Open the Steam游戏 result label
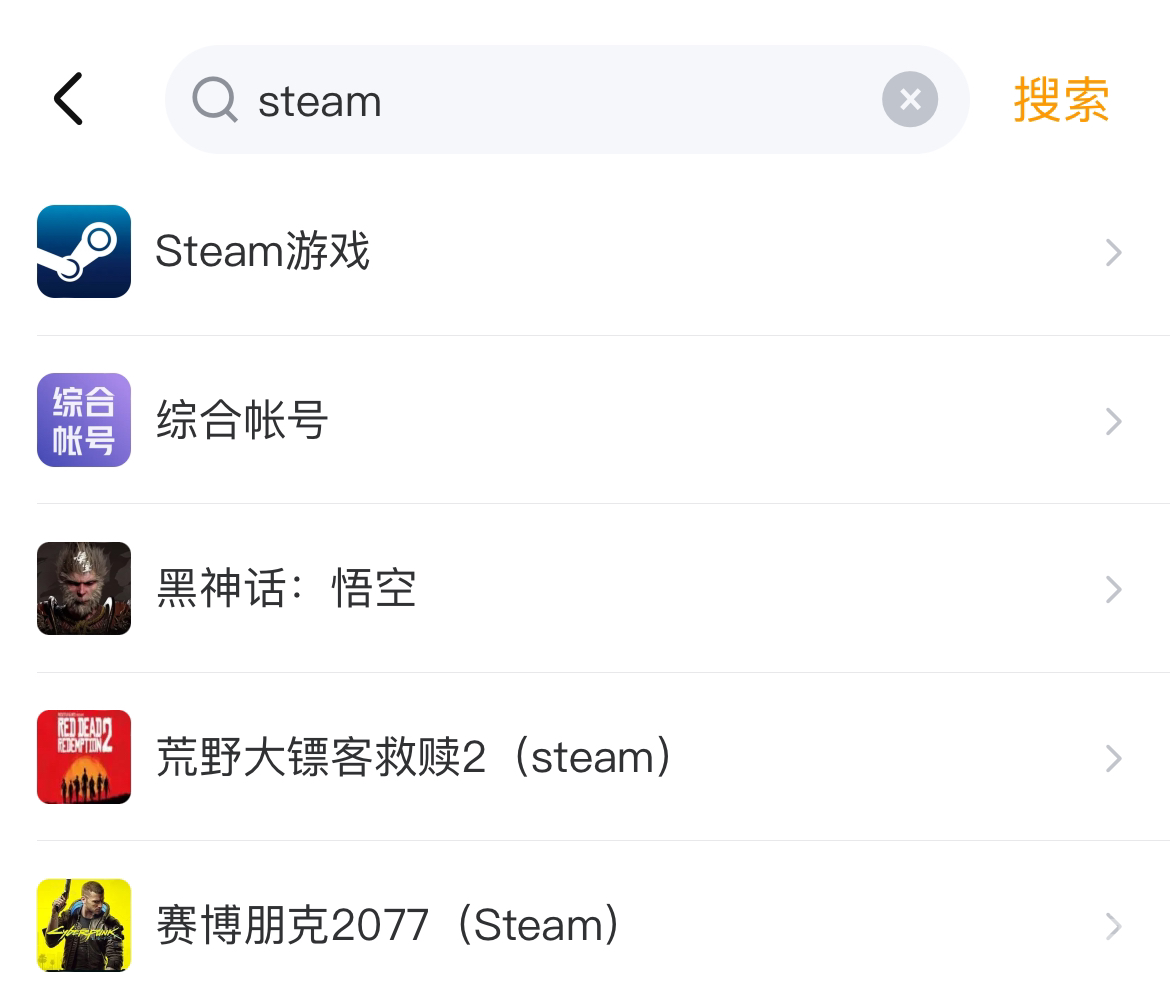 (262, 251)
